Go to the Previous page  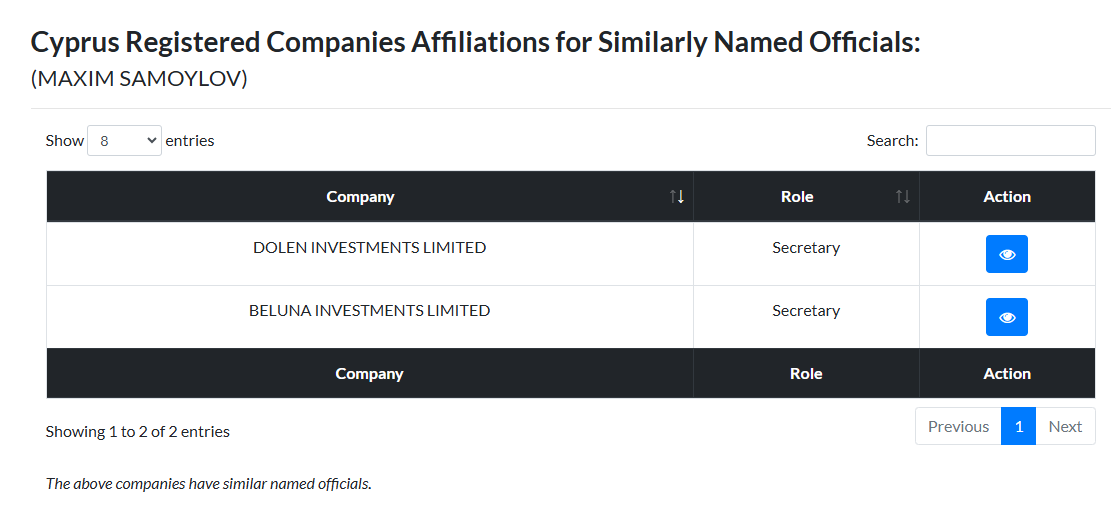(958, 426)
